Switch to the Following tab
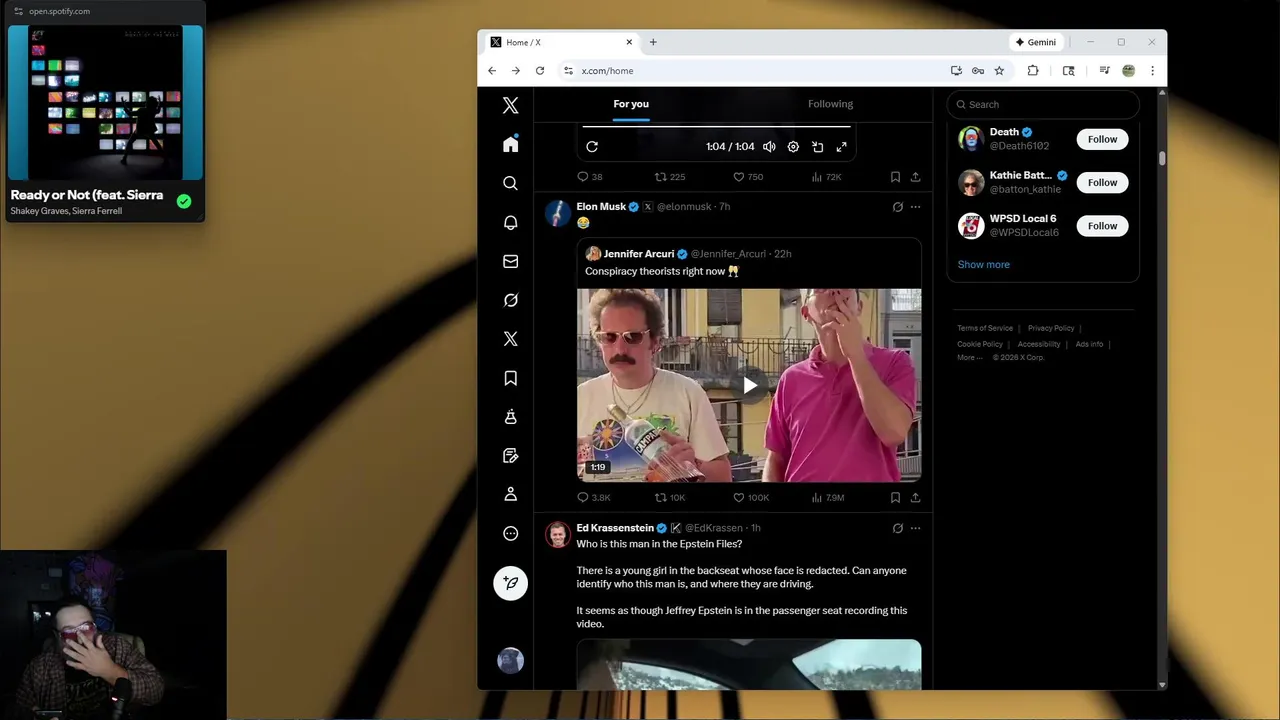Image resolution: width=1280 pixels, height=720 pixels. (x=830, y=104)
